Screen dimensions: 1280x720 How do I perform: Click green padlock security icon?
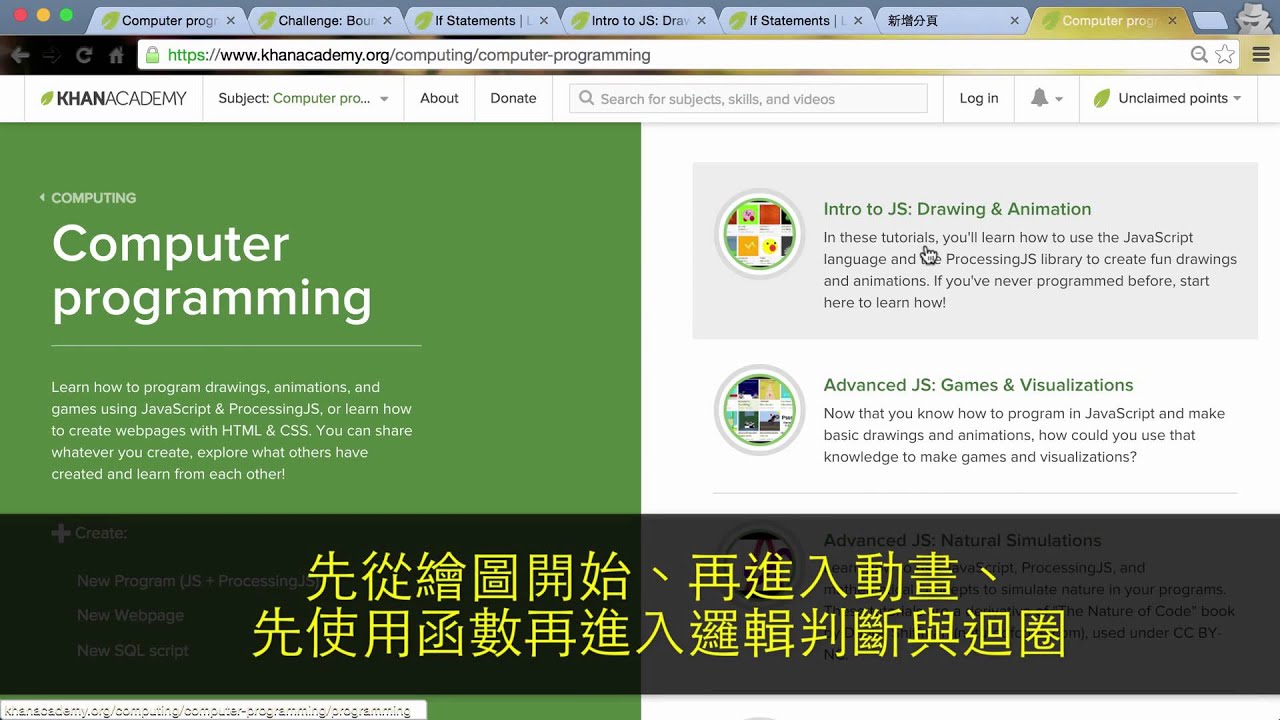point(152,55)
